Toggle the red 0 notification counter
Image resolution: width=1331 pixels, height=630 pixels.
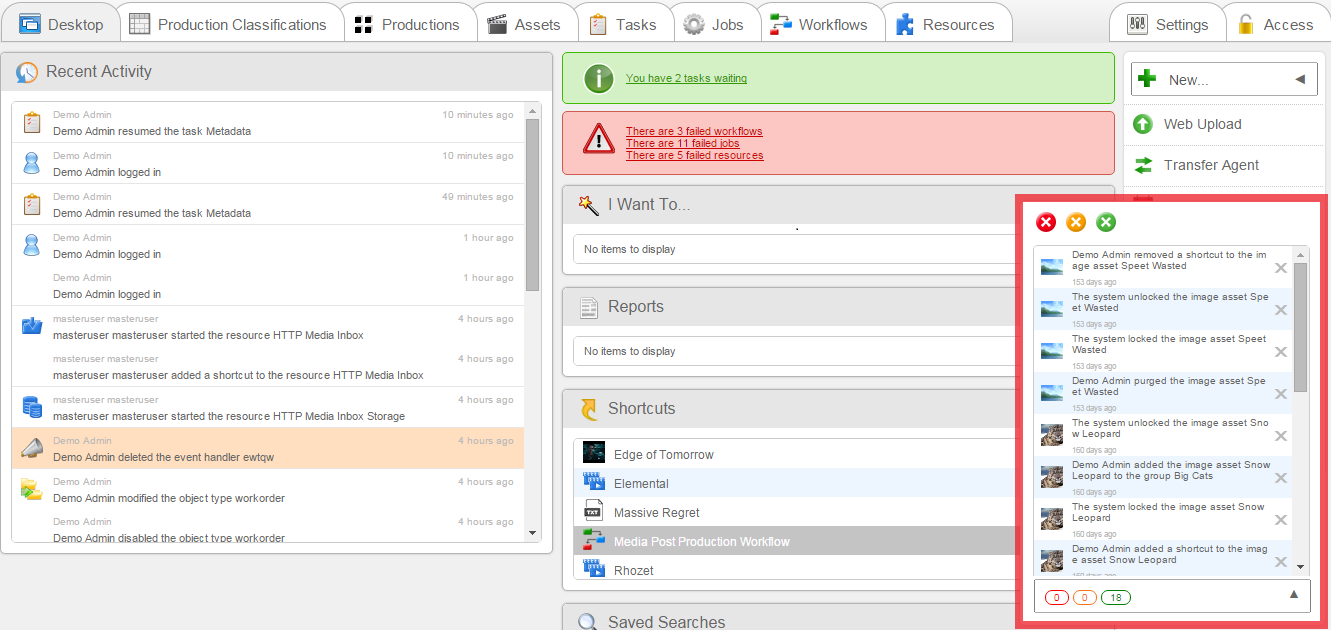pos(1056,598)
